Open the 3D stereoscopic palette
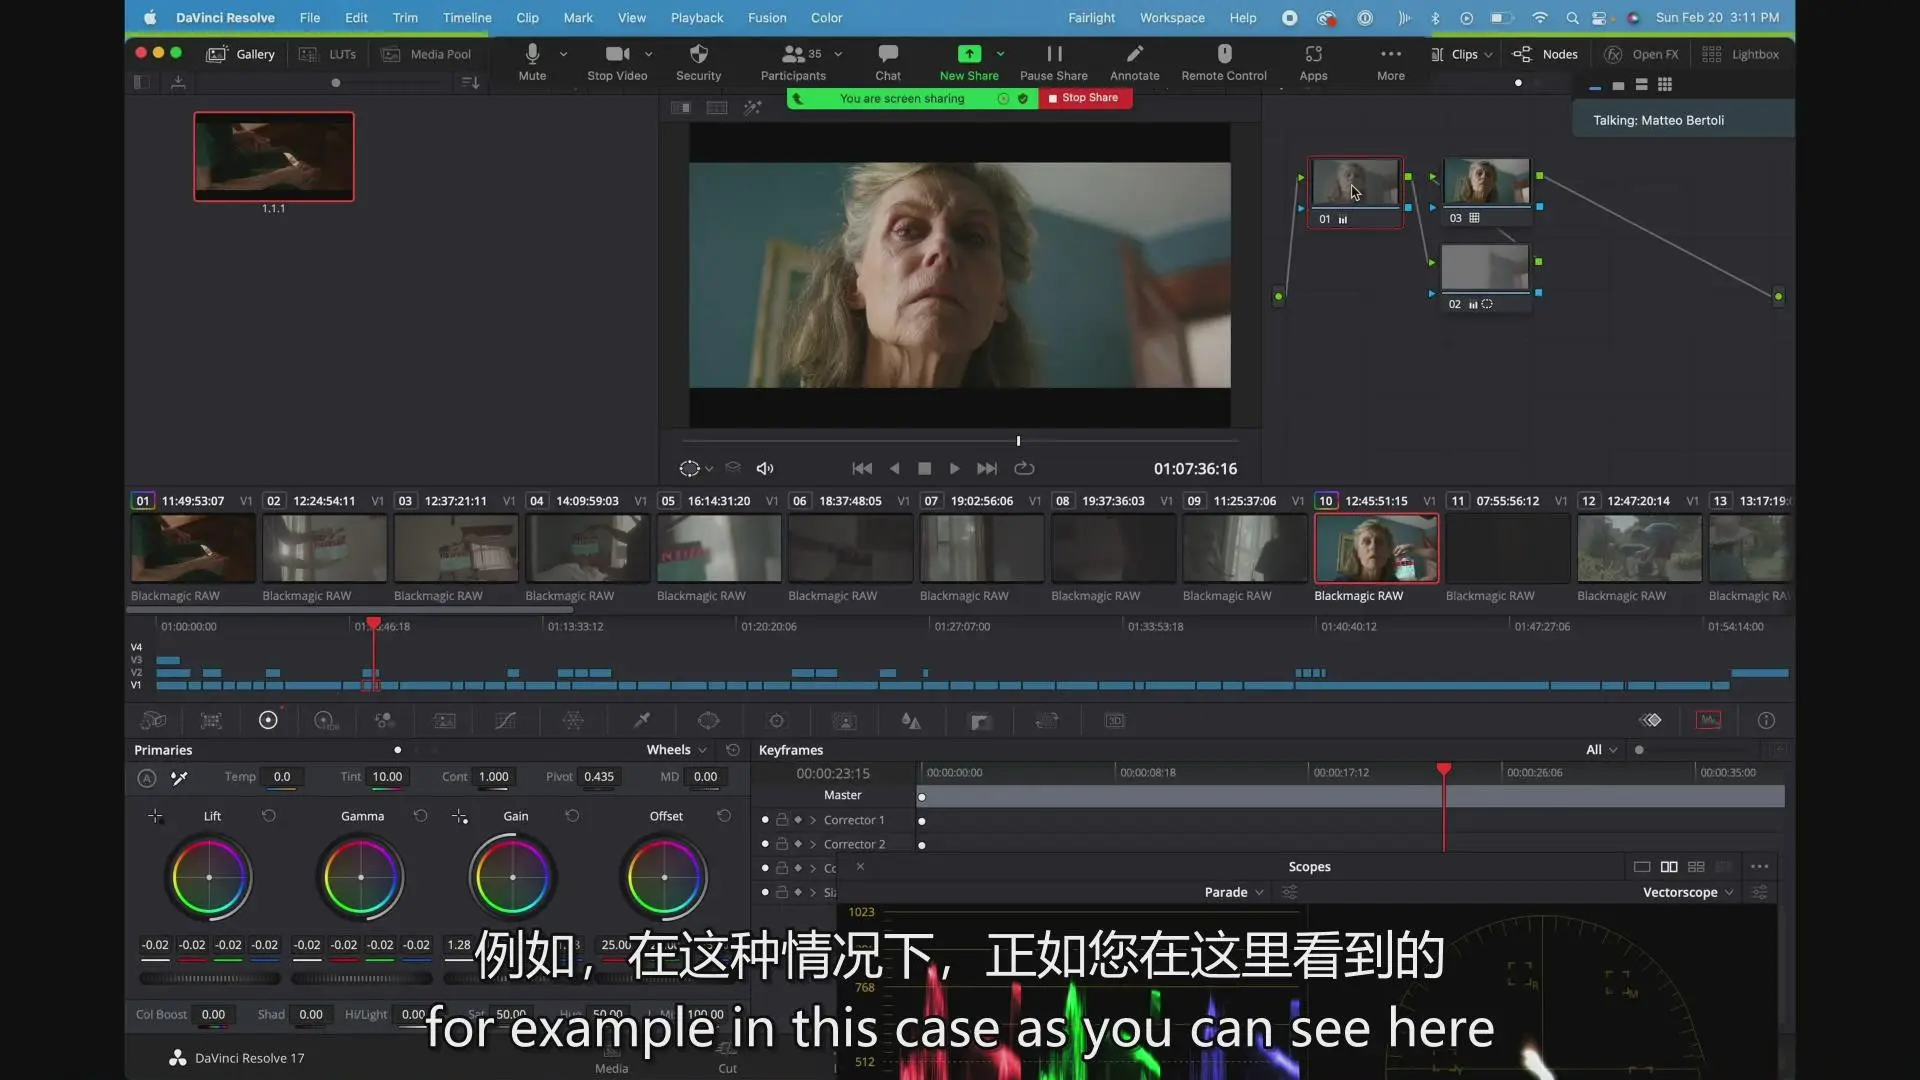 click(x=1115, y=720)
